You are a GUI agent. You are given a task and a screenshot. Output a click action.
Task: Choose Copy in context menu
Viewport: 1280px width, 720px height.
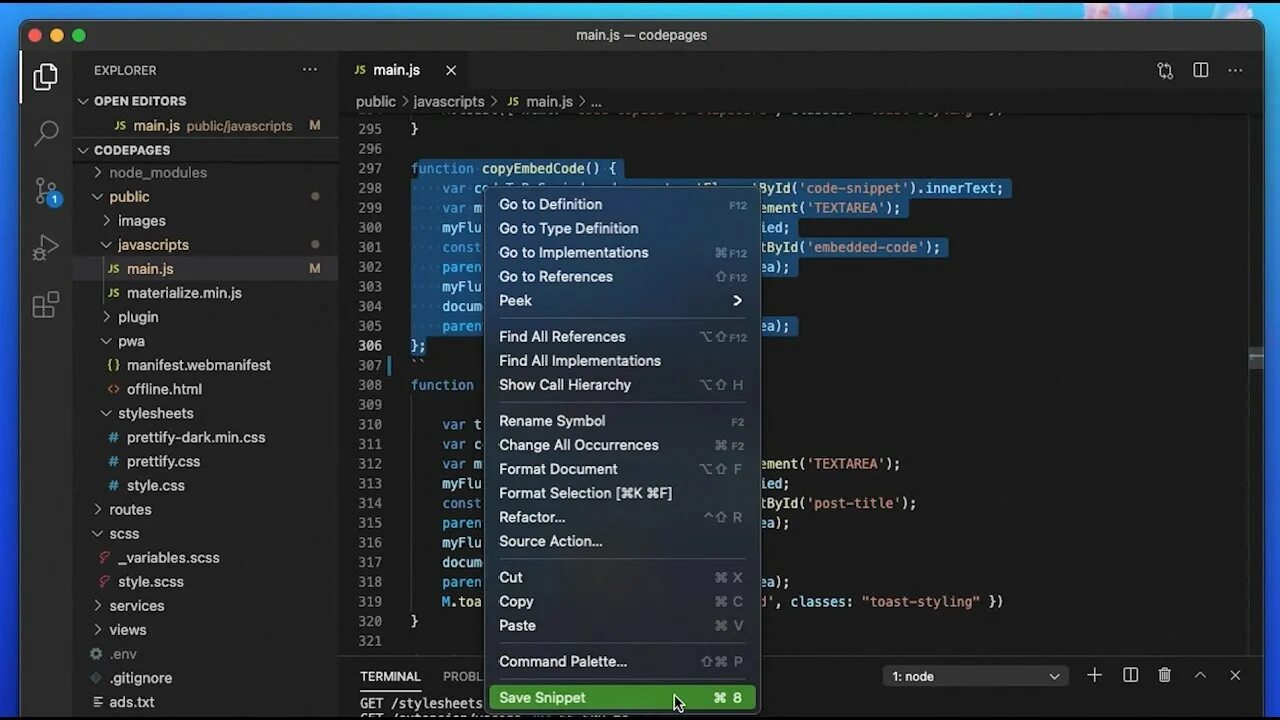coord(622,601)
